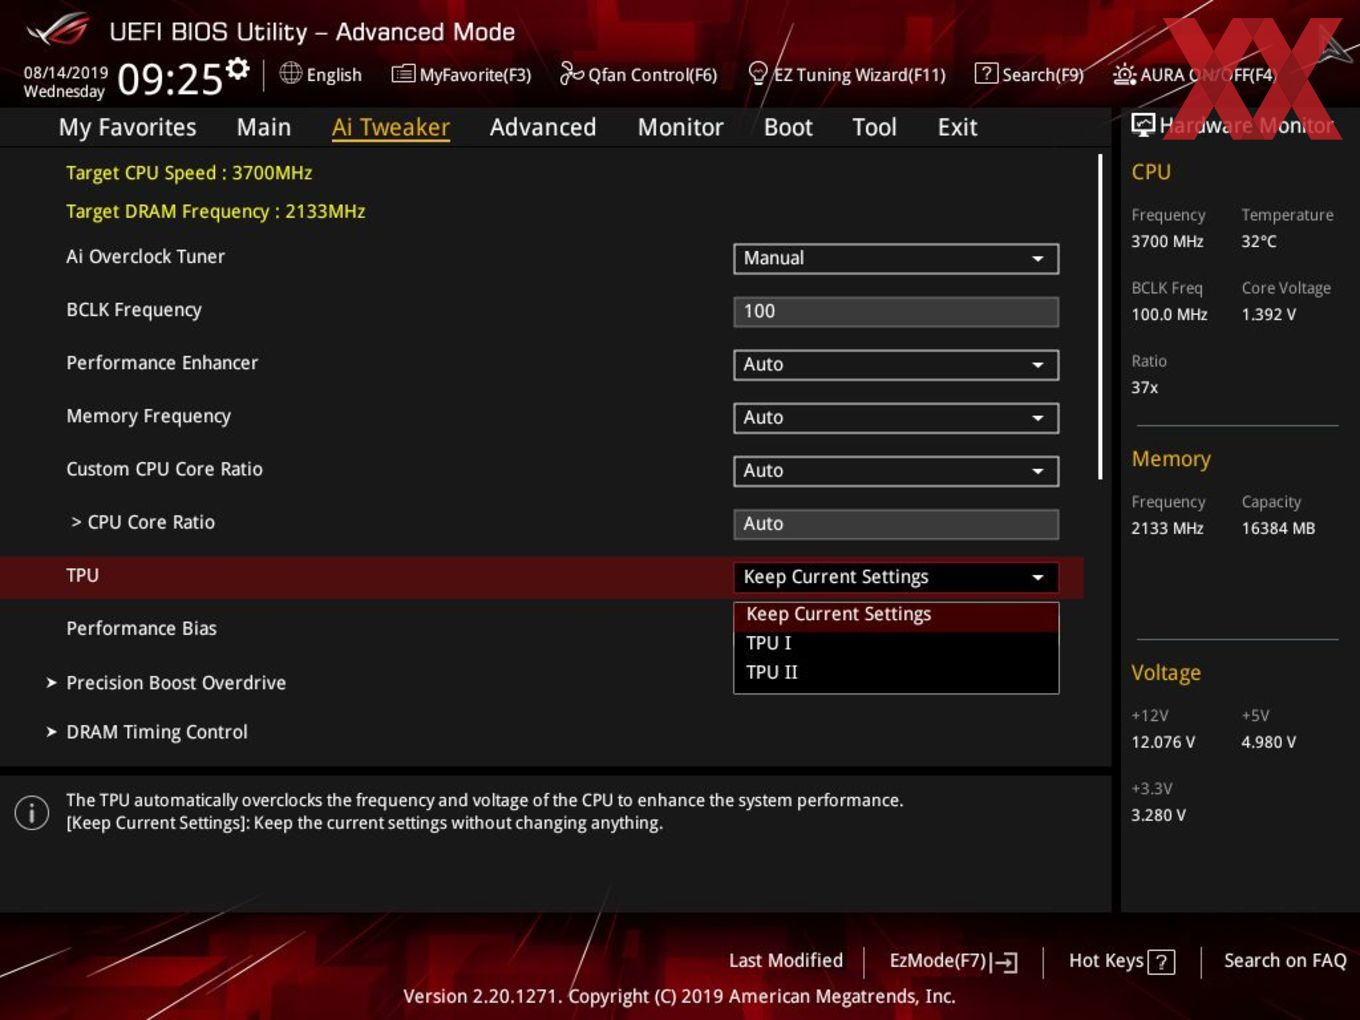Click the globe language icon
1360x1020 pixels.
[x=291, y=73]
